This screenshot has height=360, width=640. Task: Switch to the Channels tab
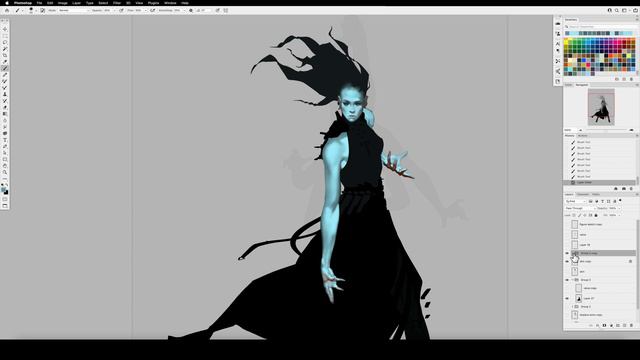click(583, 194)
